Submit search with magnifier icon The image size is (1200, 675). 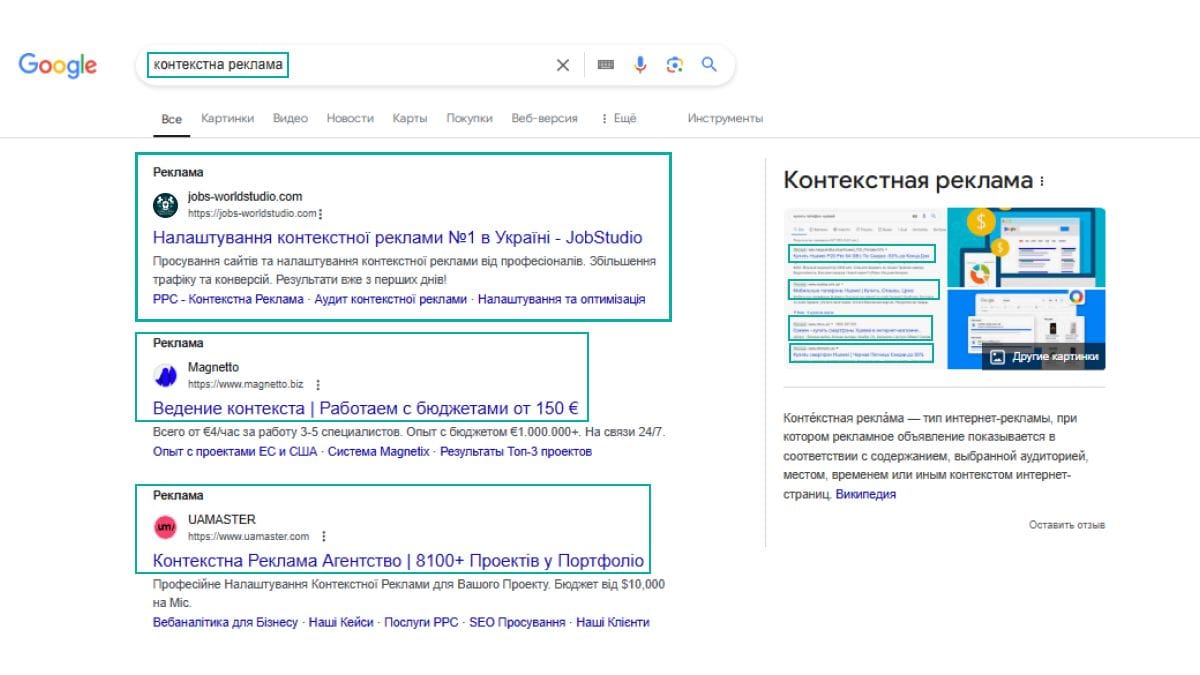[709, 65]
